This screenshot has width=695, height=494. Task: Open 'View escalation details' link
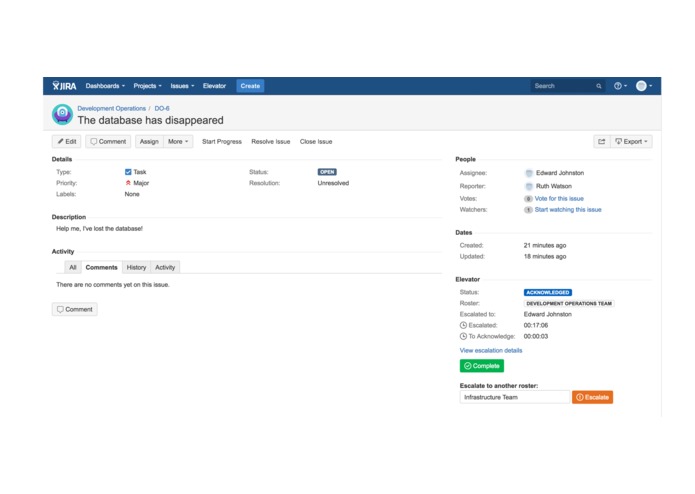491,350
